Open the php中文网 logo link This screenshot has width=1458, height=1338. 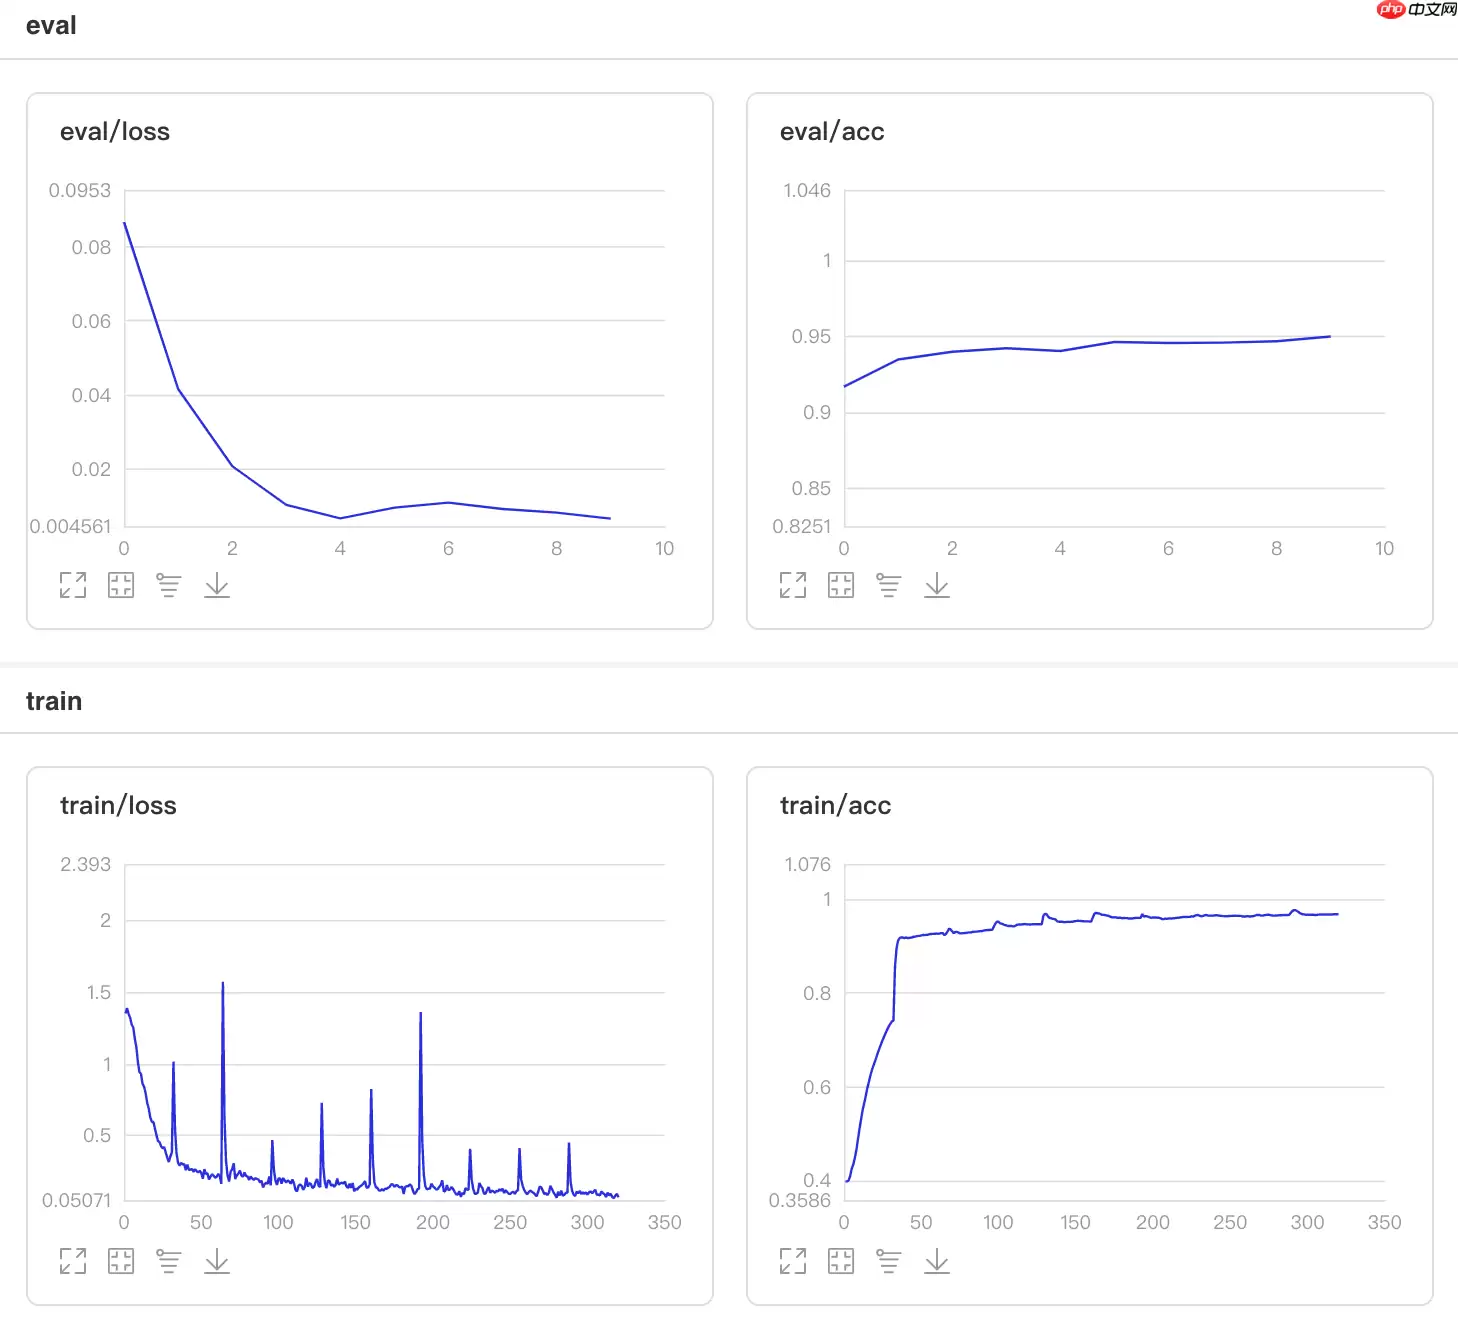[1416, 10]
